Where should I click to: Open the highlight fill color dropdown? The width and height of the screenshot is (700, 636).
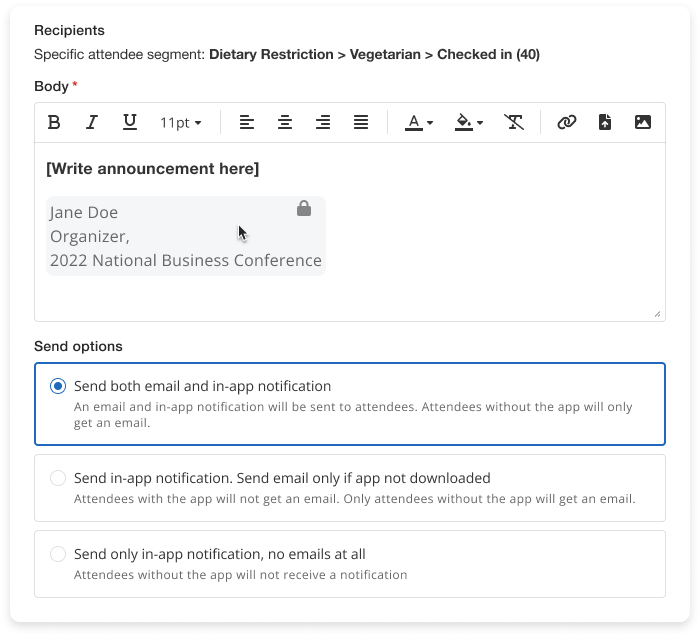(480, 123)
